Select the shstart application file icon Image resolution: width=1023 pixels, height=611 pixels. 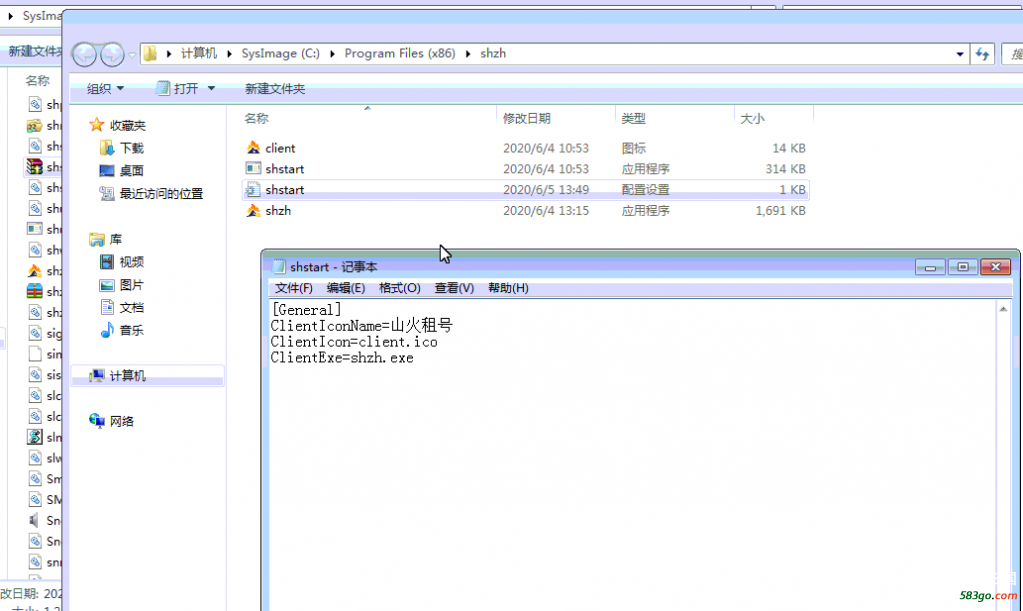(x=253, y=169)
